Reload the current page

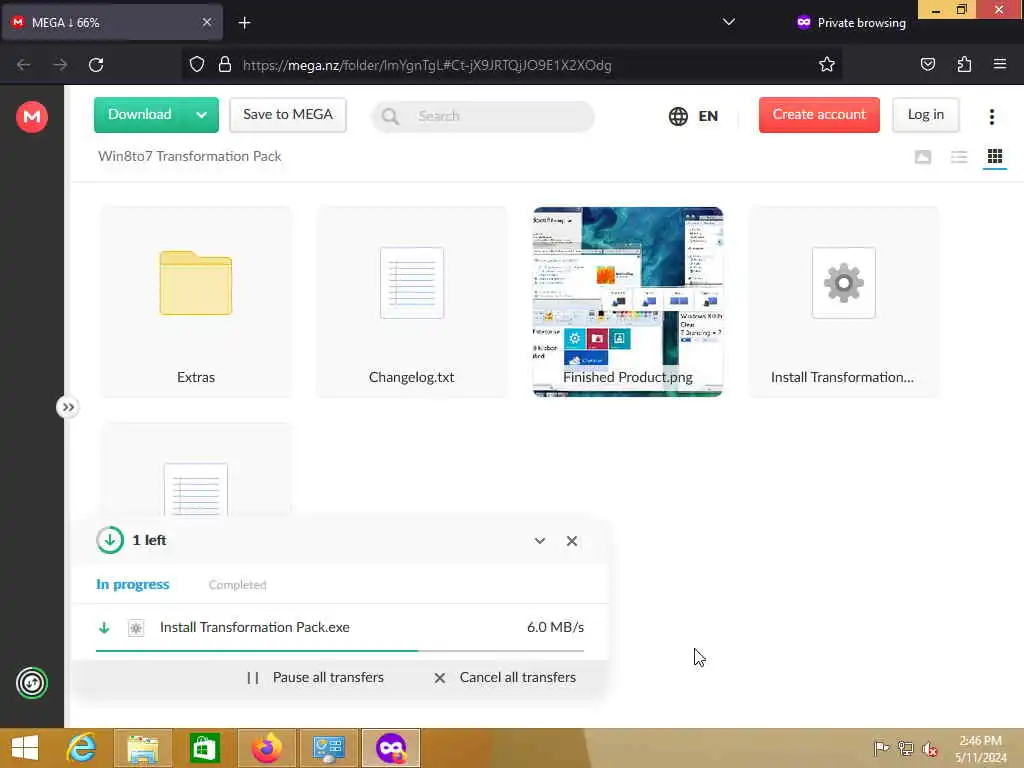coord(96,65)
